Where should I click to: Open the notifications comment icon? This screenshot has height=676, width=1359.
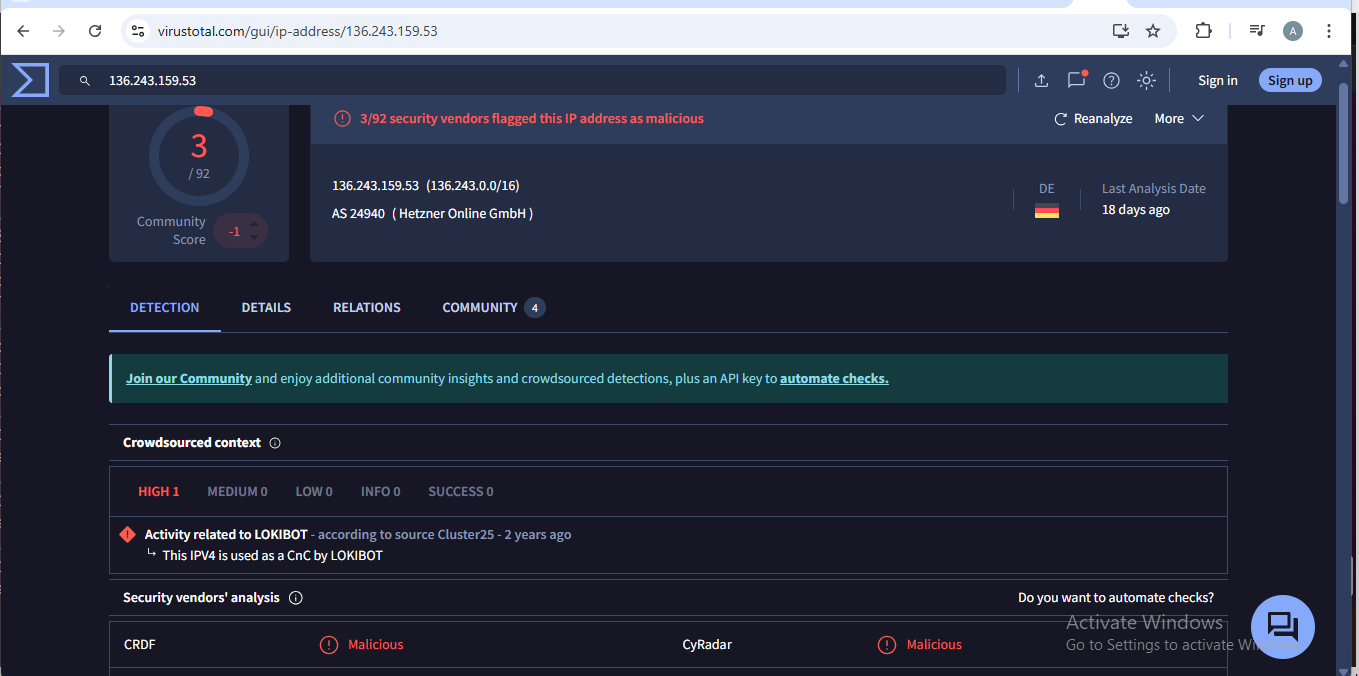point(1076,80)
